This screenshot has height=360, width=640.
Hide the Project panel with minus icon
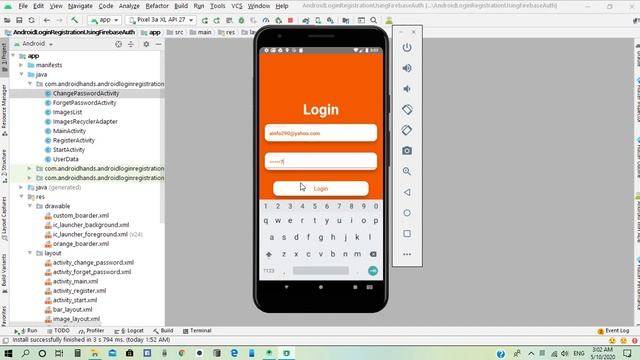(158, 44)
